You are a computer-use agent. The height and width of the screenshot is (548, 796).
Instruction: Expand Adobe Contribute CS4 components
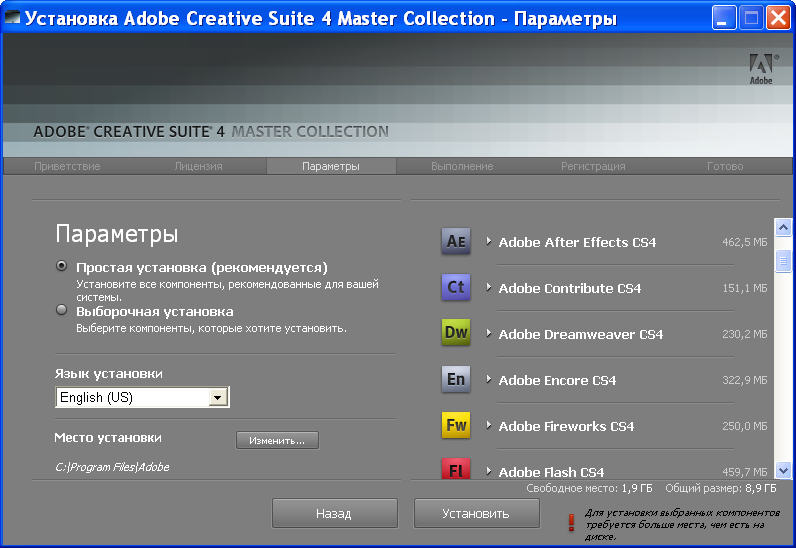(x=488, y=287)
